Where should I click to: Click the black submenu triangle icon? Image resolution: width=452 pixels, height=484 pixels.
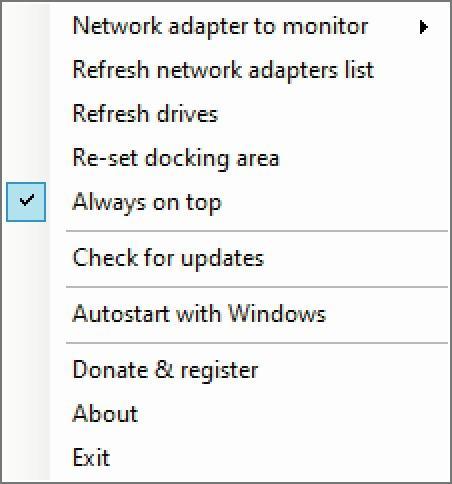[x=423, y=27]
